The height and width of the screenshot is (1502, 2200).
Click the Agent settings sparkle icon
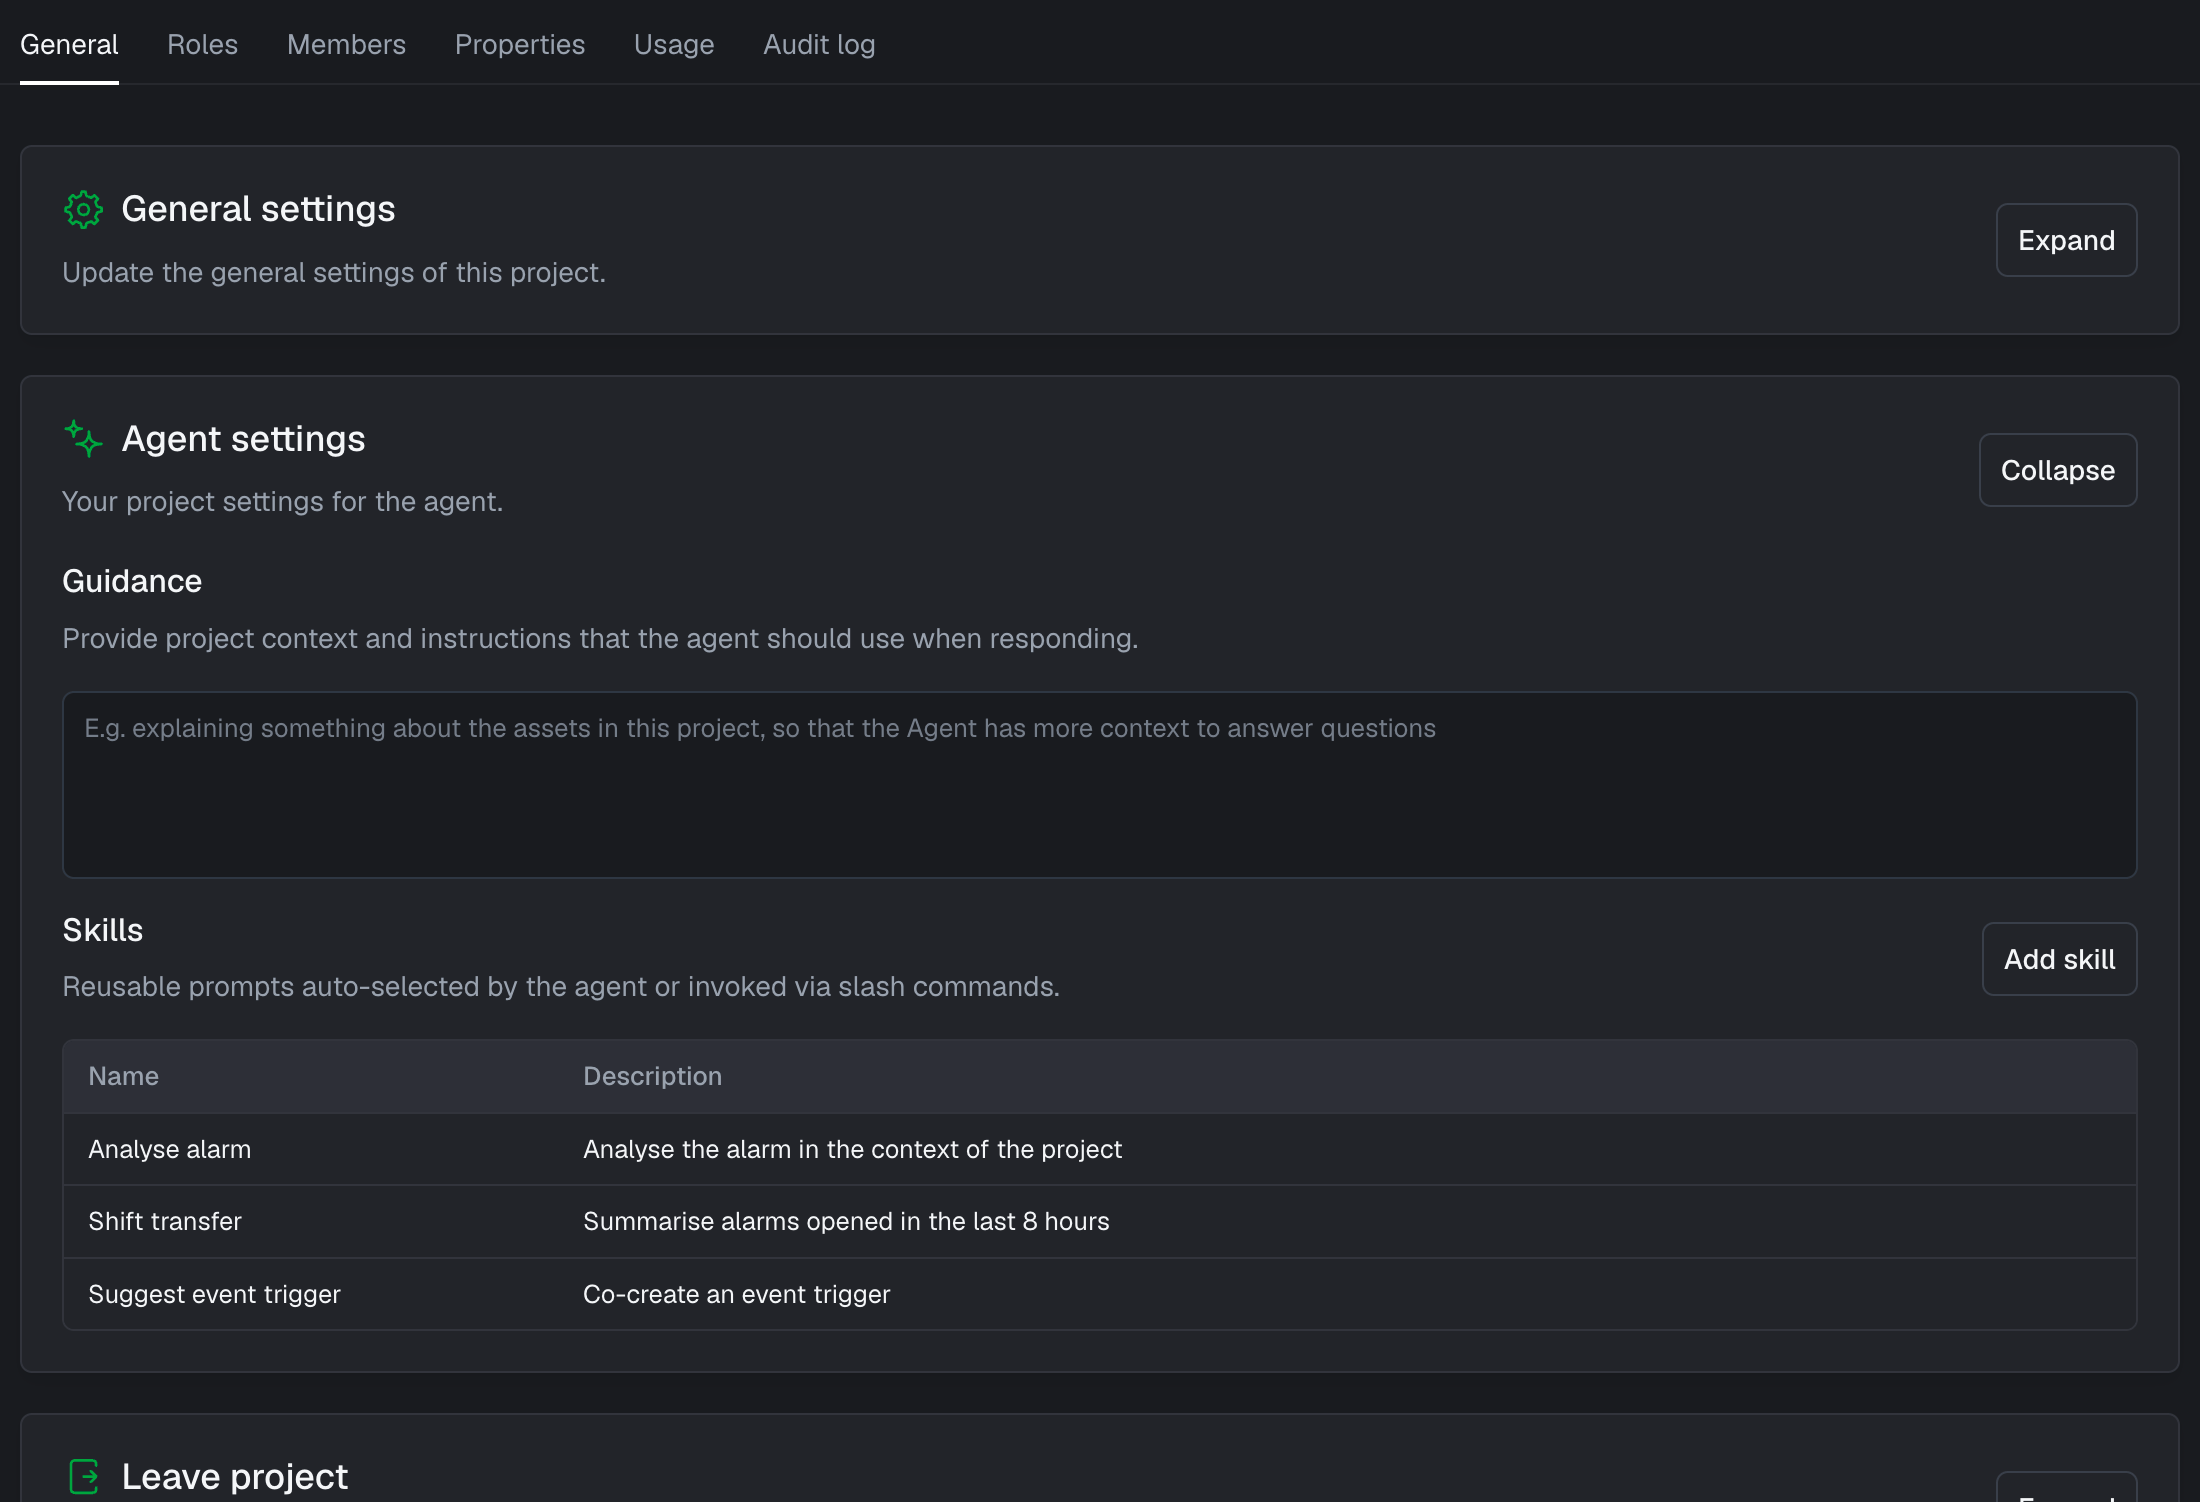(x=83, y=439)
